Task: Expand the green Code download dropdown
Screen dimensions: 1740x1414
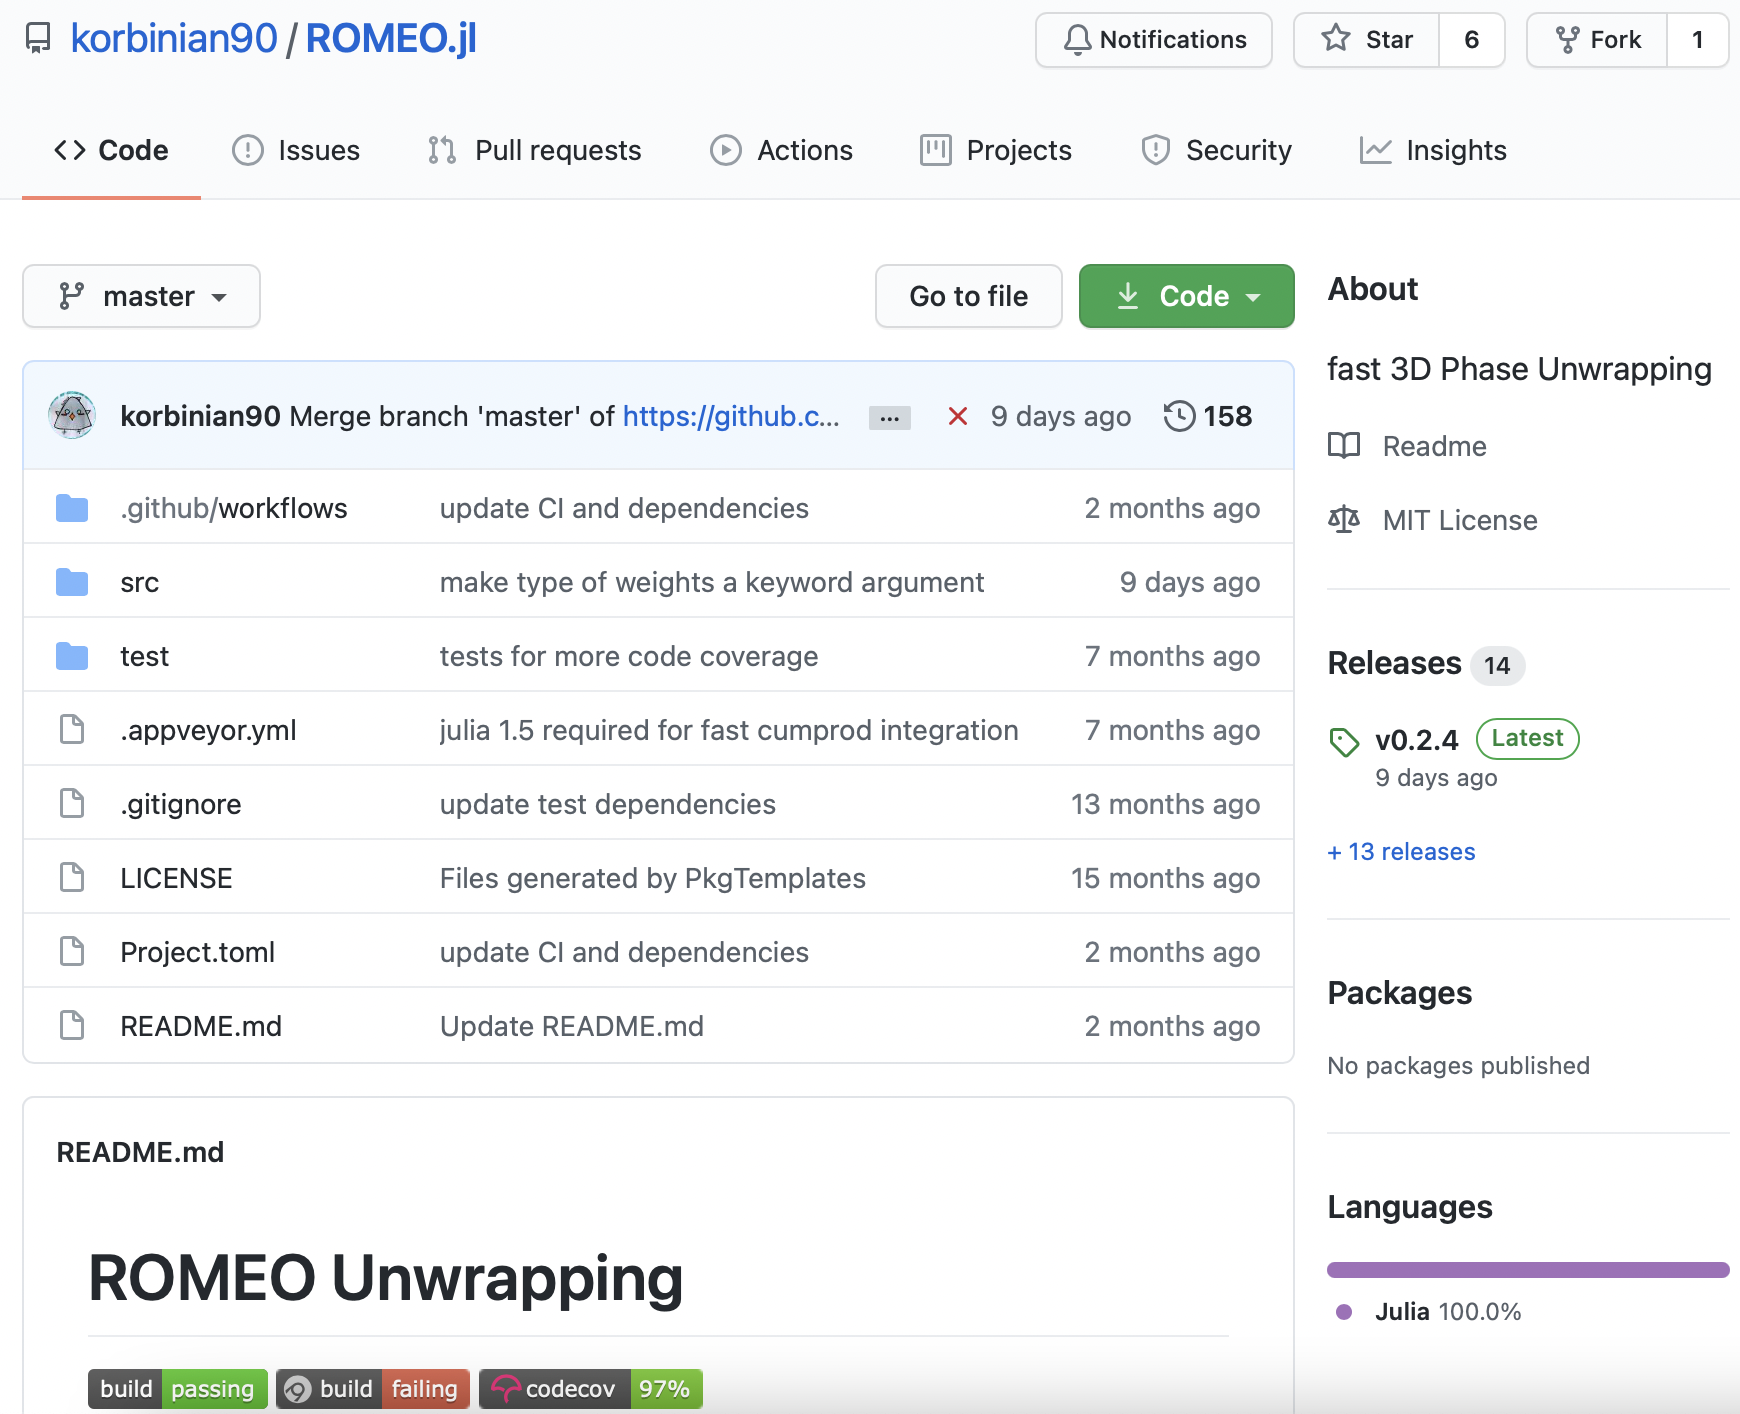Action: 1186,296
